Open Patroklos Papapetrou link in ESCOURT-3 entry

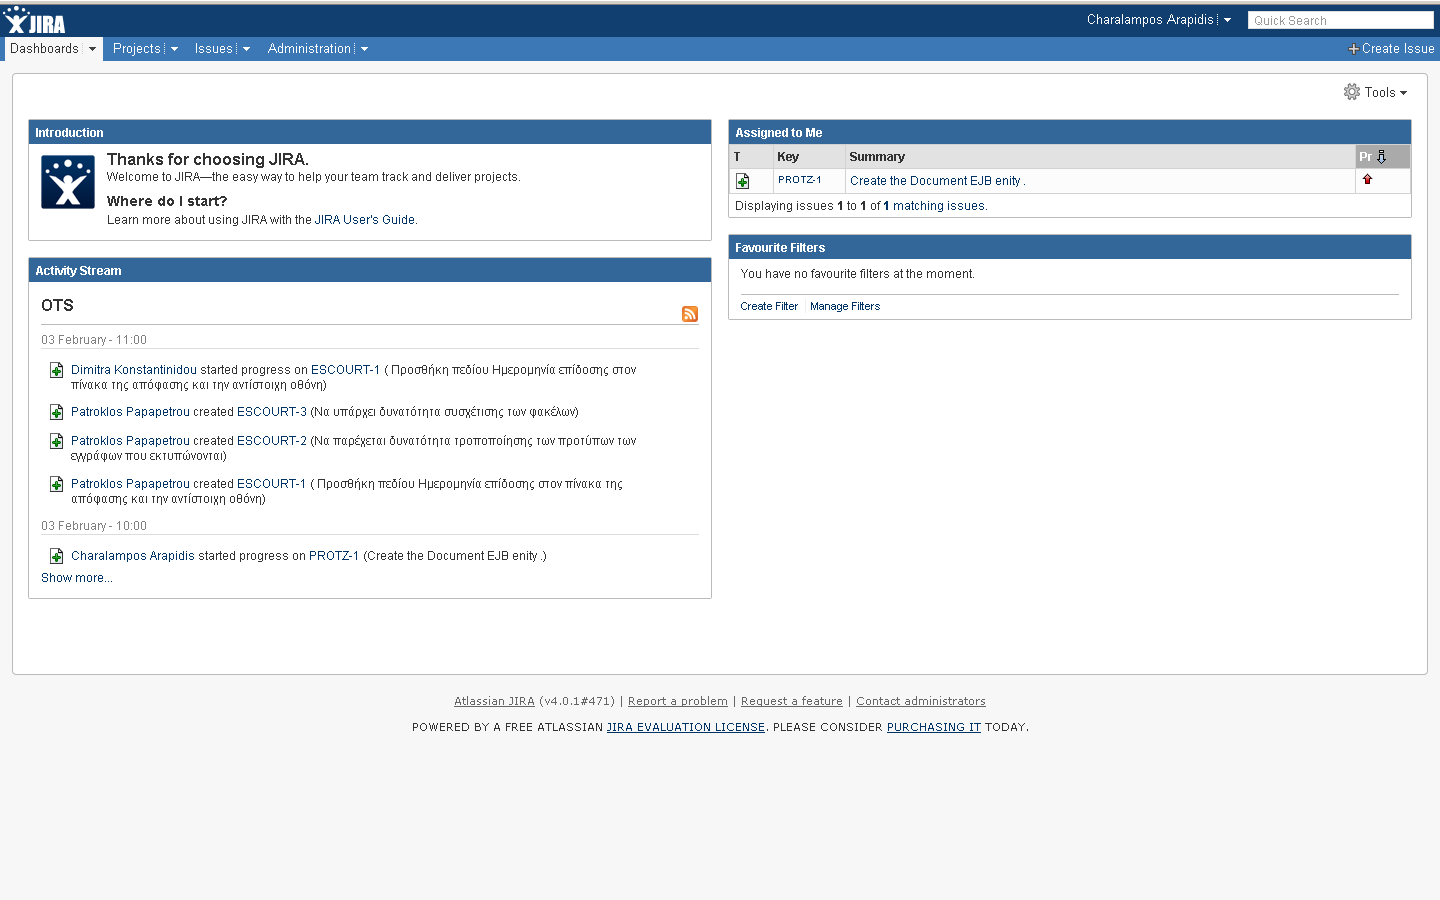coord(130,412)
